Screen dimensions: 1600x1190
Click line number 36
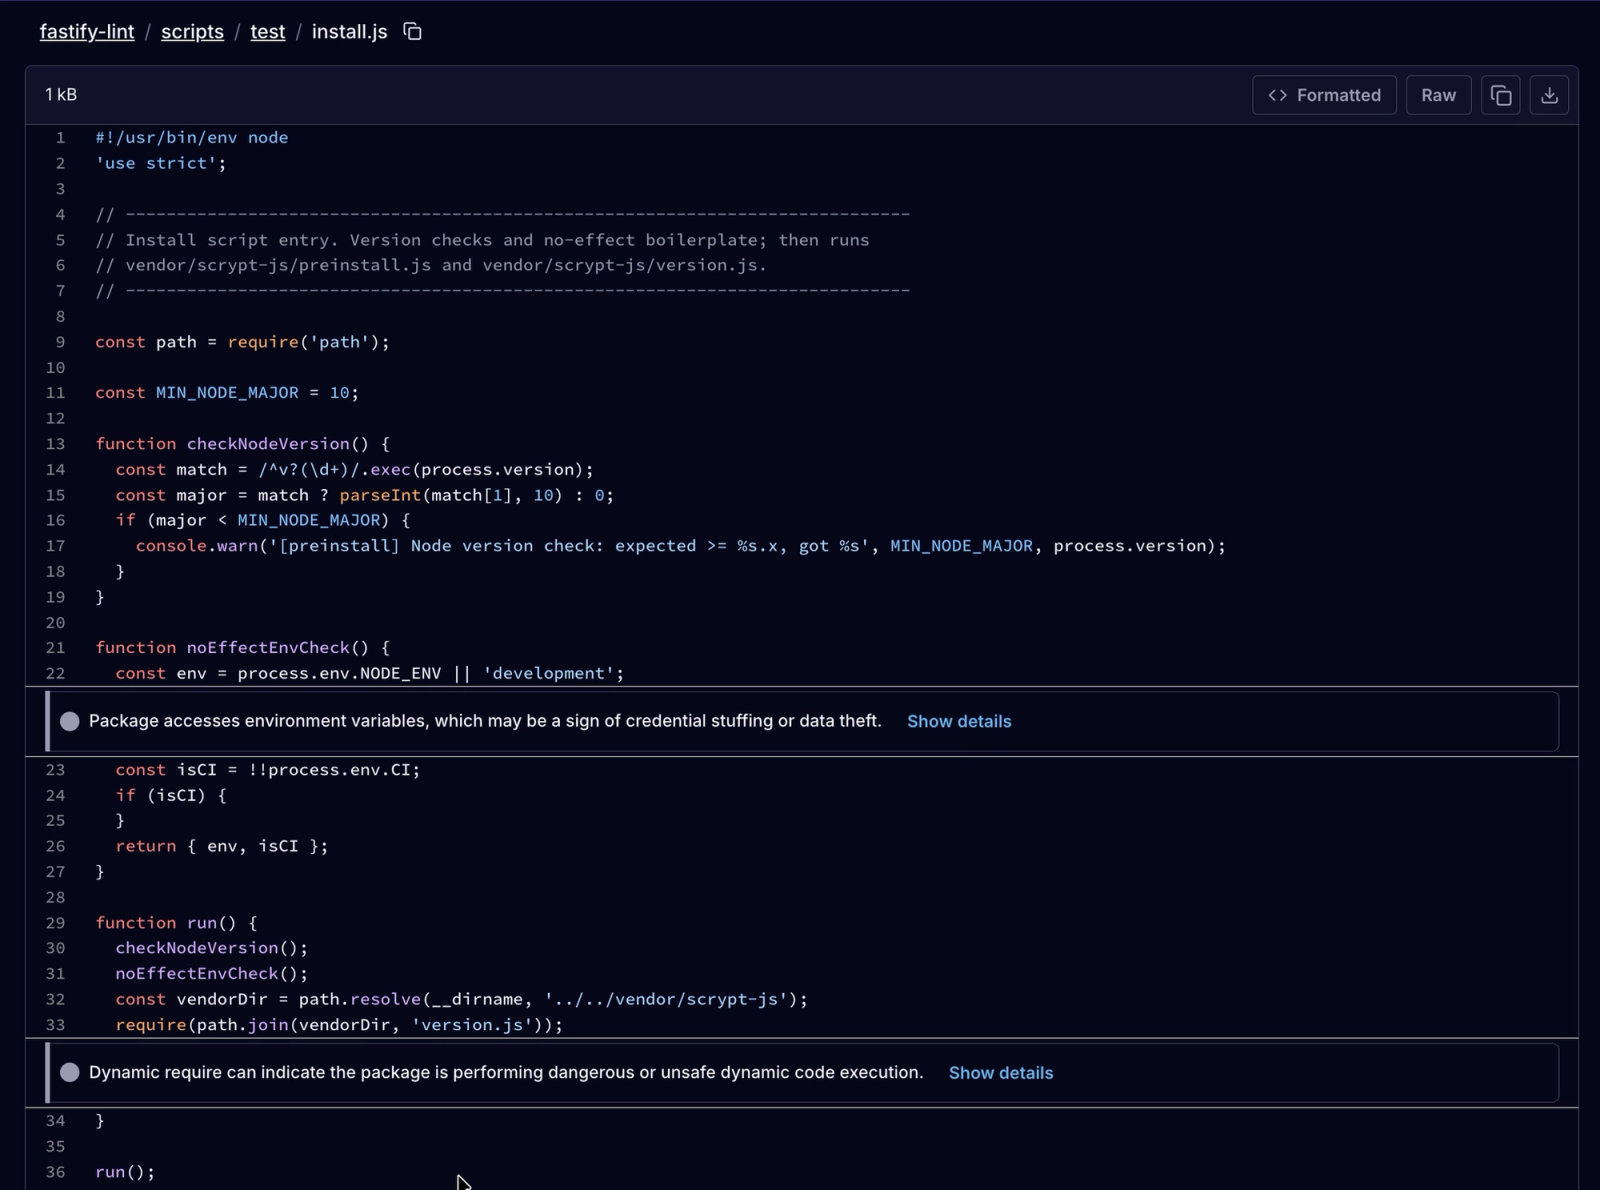click(56, 1172)
